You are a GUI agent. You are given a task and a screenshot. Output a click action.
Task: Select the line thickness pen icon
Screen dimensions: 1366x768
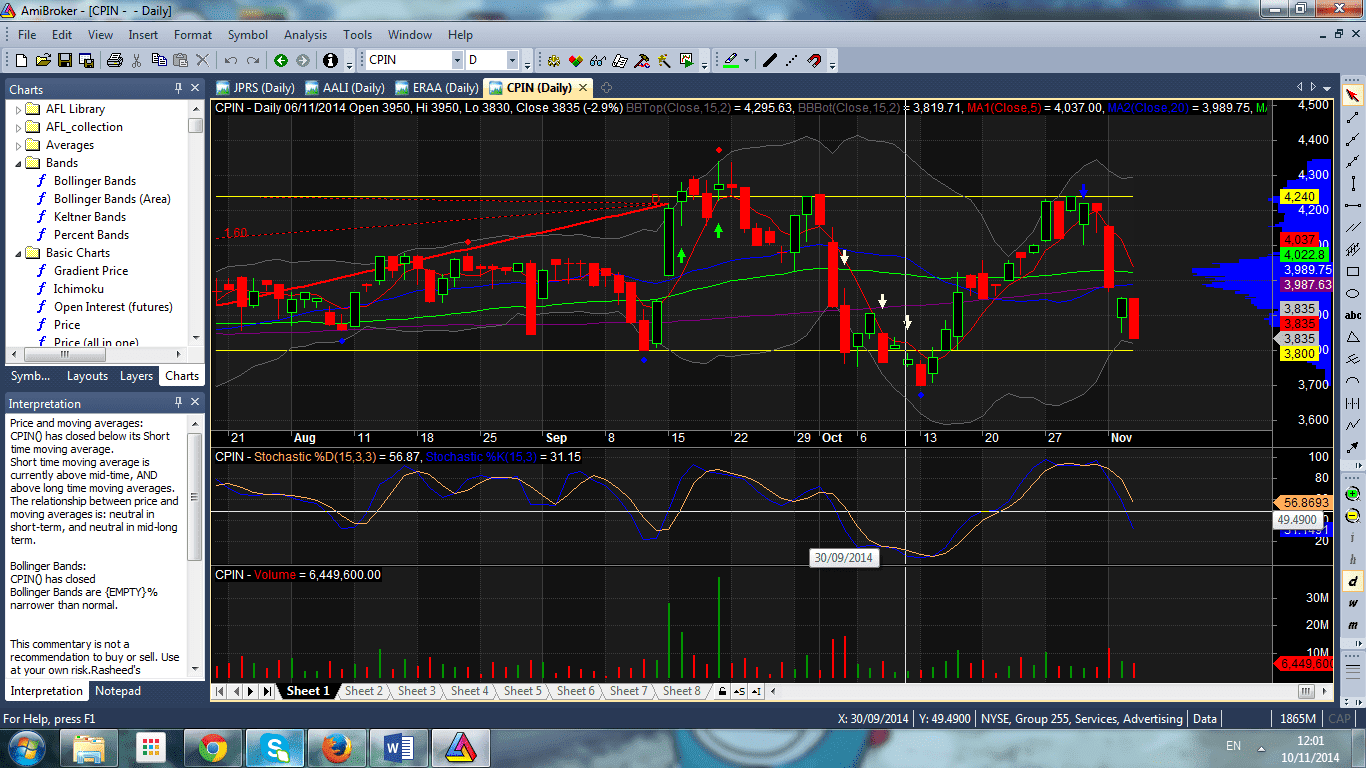click(769, 60)
